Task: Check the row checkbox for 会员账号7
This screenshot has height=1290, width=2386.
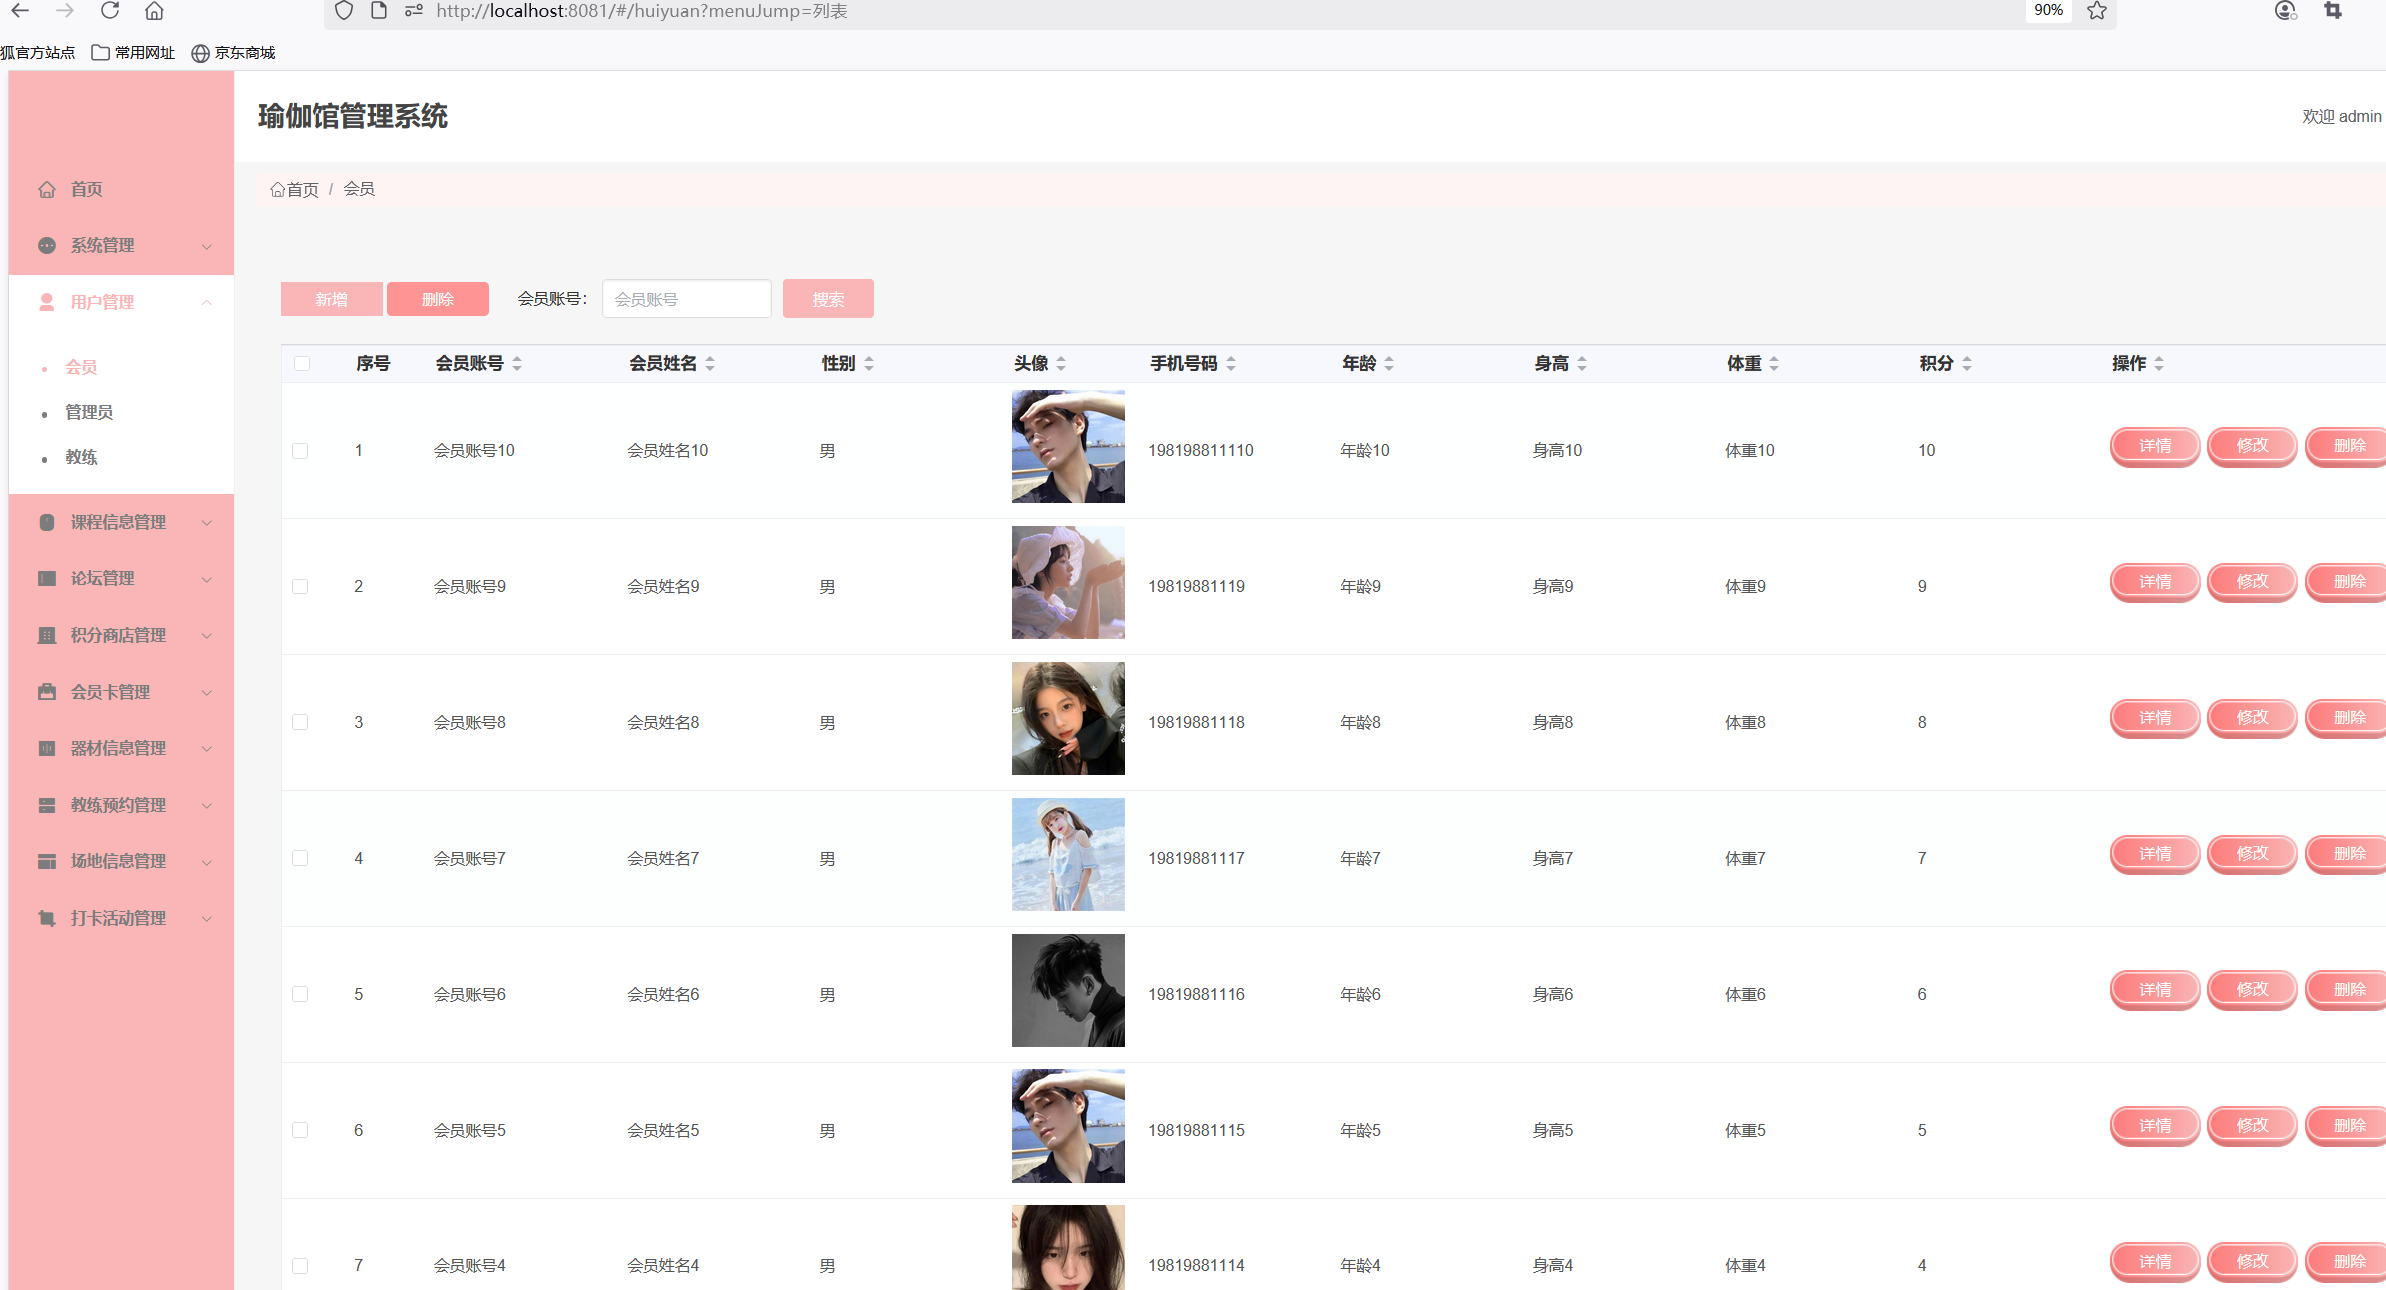Action: (x=300, y=858)
